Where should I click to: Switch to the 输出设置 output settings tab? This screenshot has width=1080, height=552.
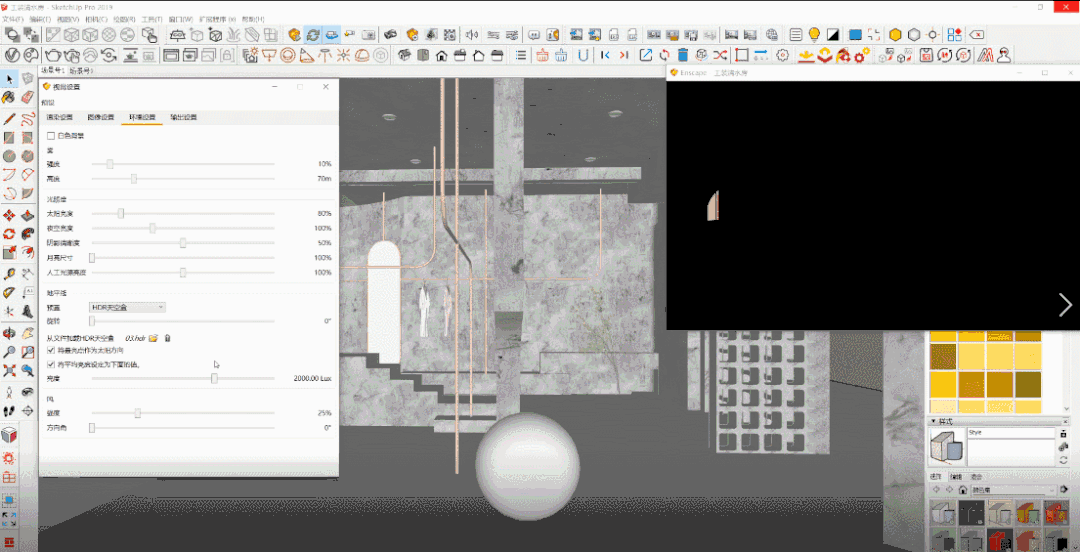pyautogui.click(x=183, y=117)
